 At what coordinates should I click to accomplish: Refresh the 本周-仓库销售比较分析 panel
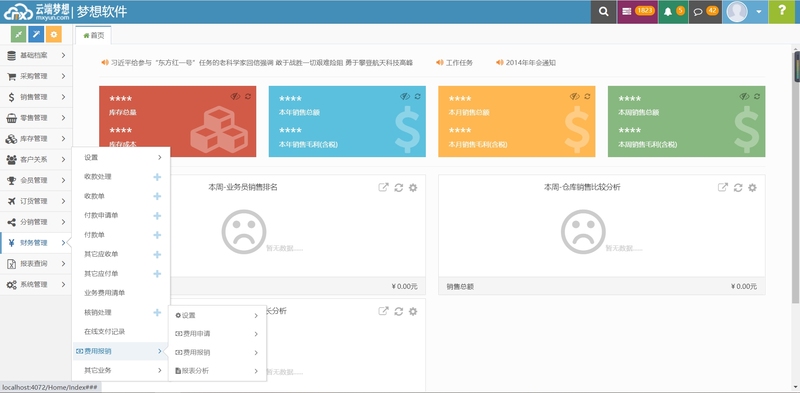point(738,188)
